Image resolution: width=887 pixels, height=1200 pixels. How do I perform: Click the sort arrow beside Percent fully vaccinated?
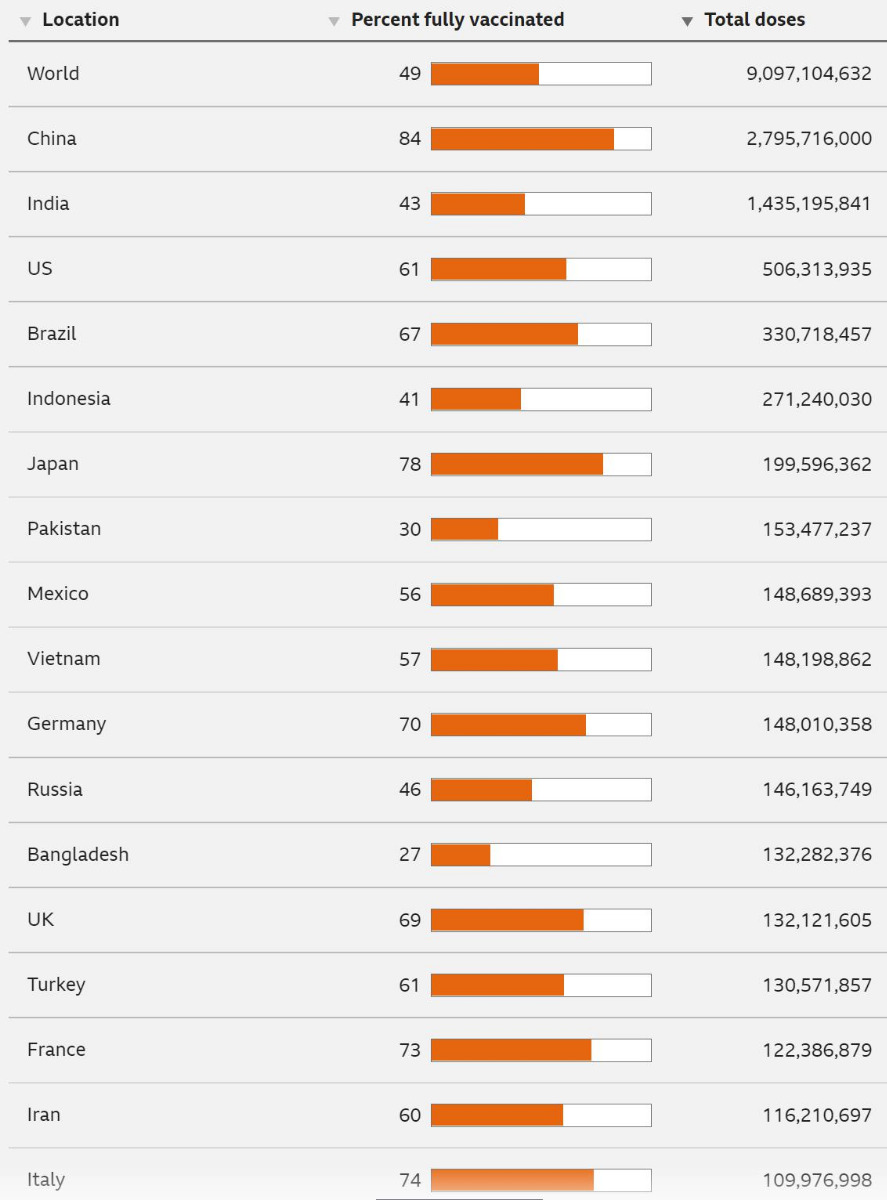coord(334,21)
